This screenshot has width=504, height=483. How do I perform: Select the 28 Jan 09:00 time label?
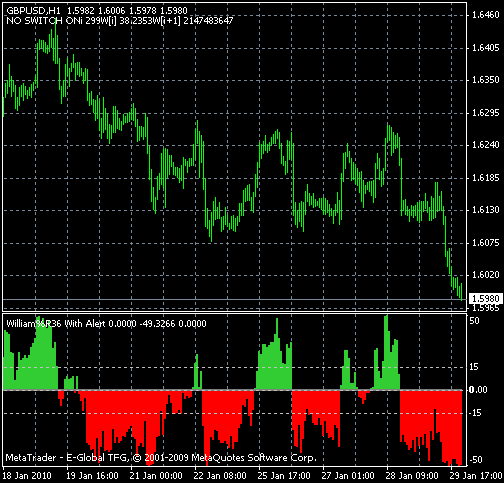pyautogui.click(x=412, y=476)
